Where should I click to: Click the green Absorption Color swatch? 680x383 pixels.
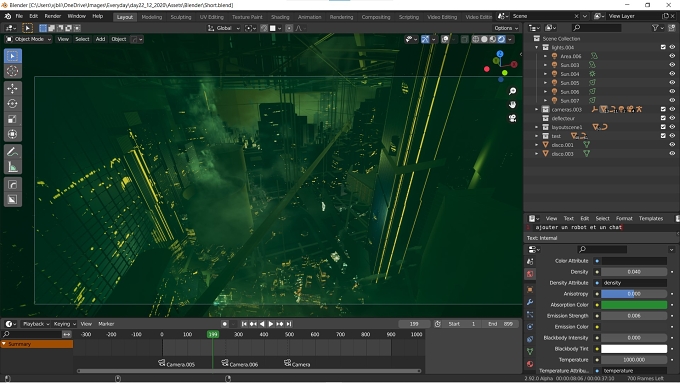[x=634, y=305]
